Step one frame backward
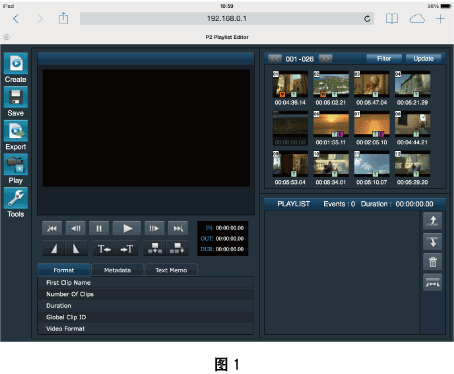This screenshot has width=454, height=374. [x=76, y=228]
